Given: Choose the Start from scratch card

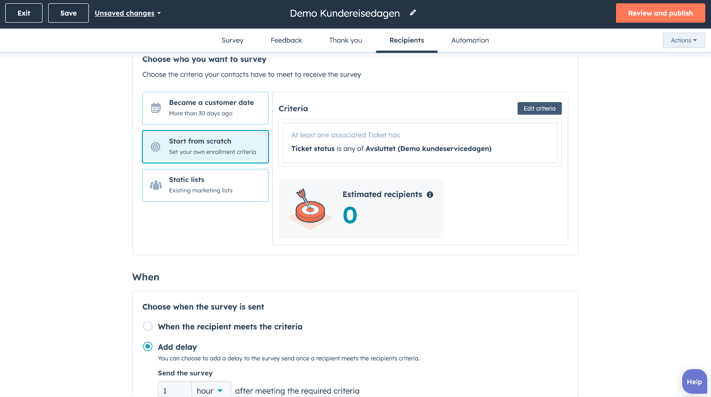Looking at the screenshot, I should click(205, 147).
